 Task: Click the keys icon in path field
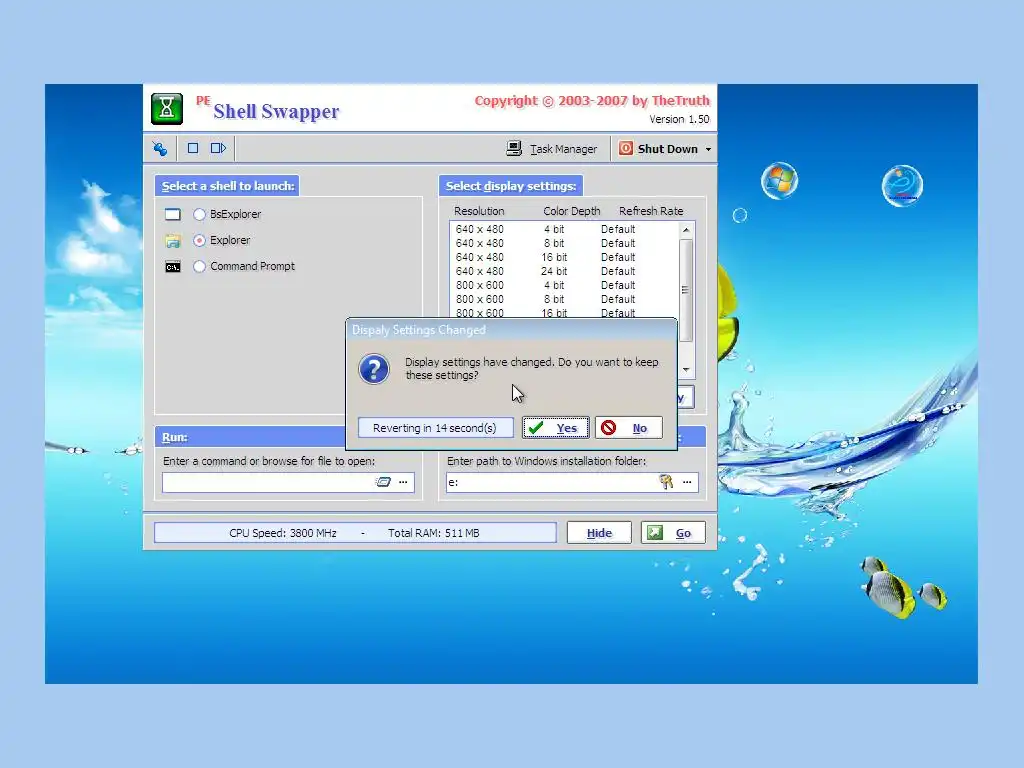666,482
